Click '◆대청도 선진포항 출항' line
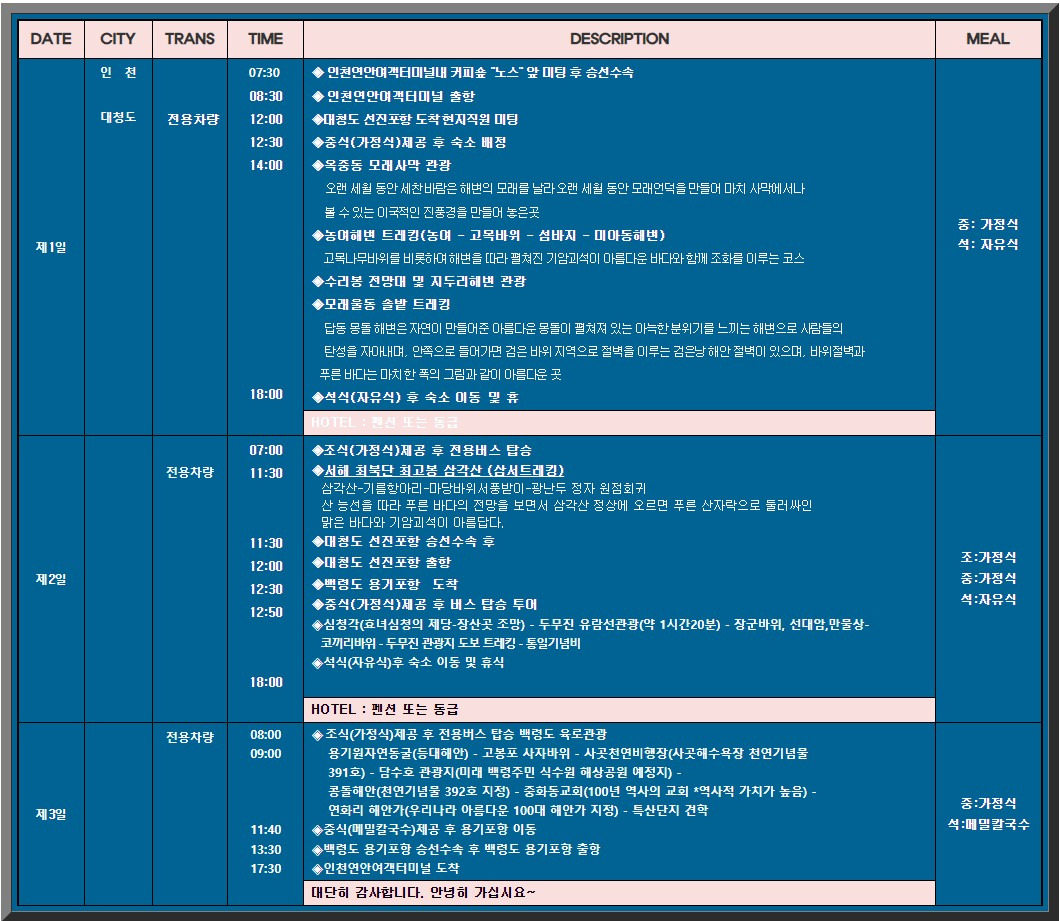The width and height of the screenshot is (1060, 921). [381, 563]
